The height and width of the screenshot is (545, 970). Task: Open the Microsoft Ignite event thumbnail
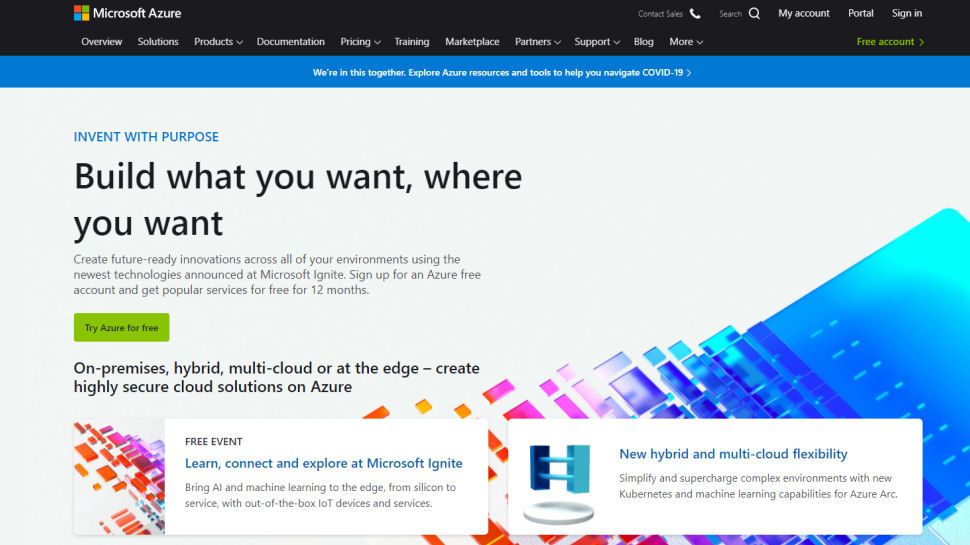pyautogui.click(x=119, y=477)
